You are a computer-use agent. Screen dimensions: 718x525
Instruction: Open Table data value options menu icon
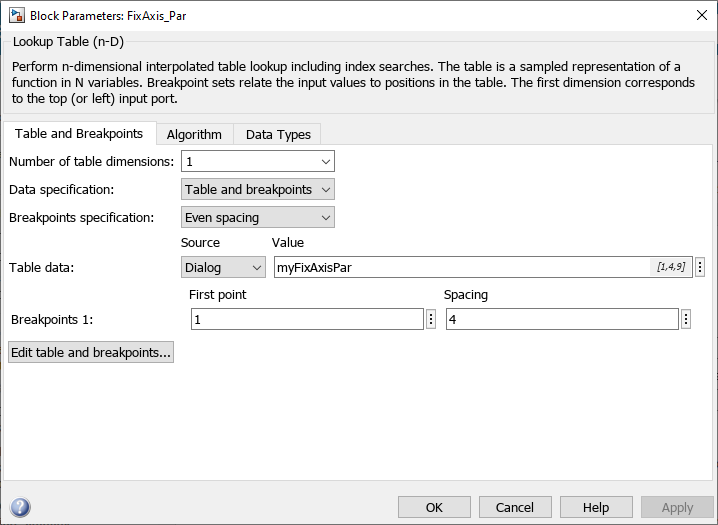coord(700,267)
